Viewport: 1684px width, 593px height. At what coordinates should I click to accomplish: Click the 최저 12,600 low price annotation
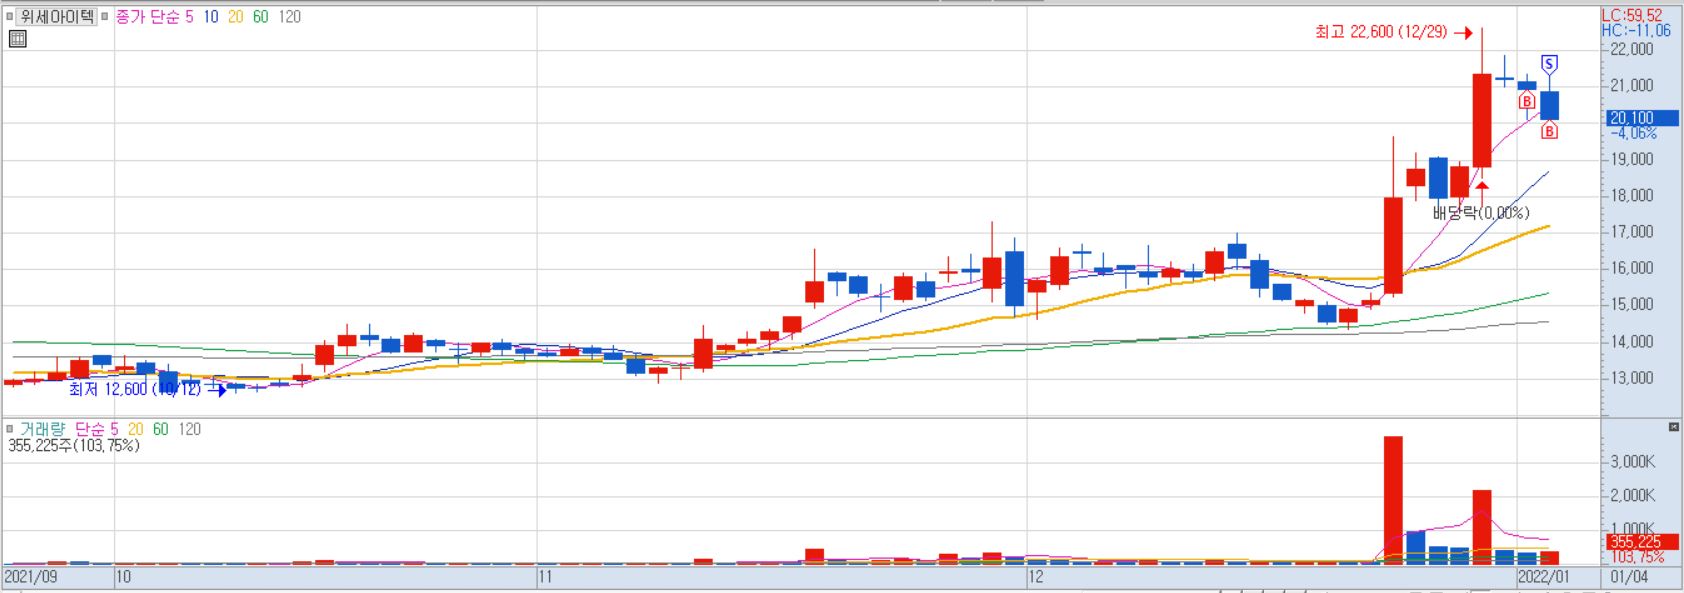point(134,389)
